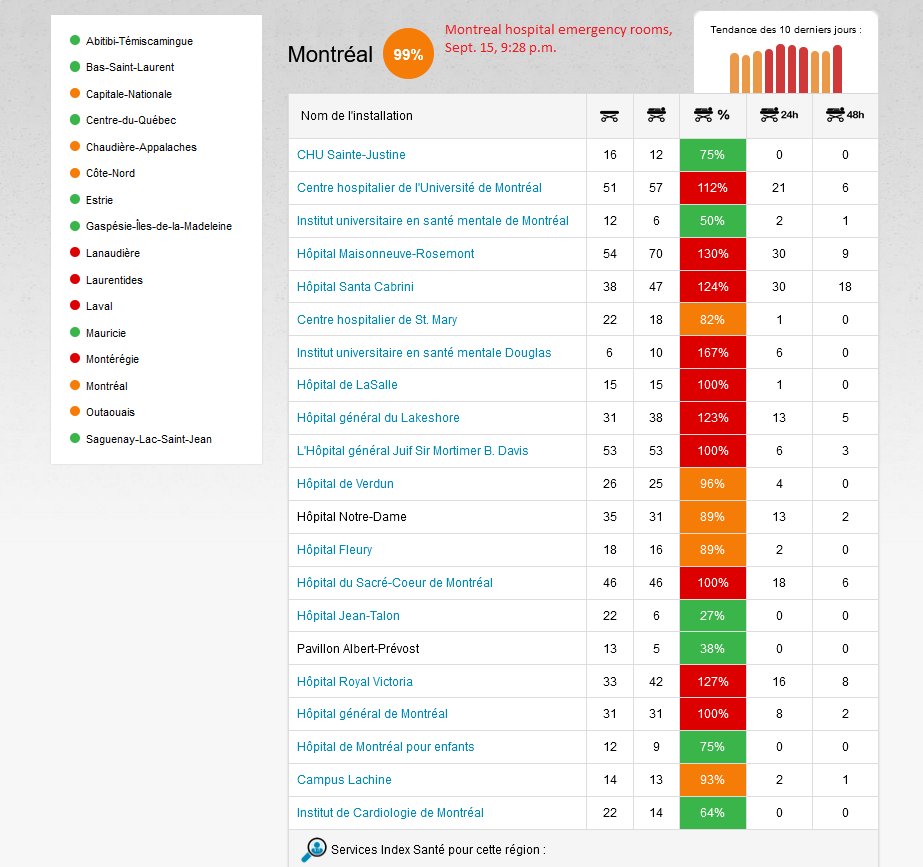Viewport: 923px width, 867px height.
Task: Select the Saguenay-Lac-Saint-Jean region
Action: 148,439
